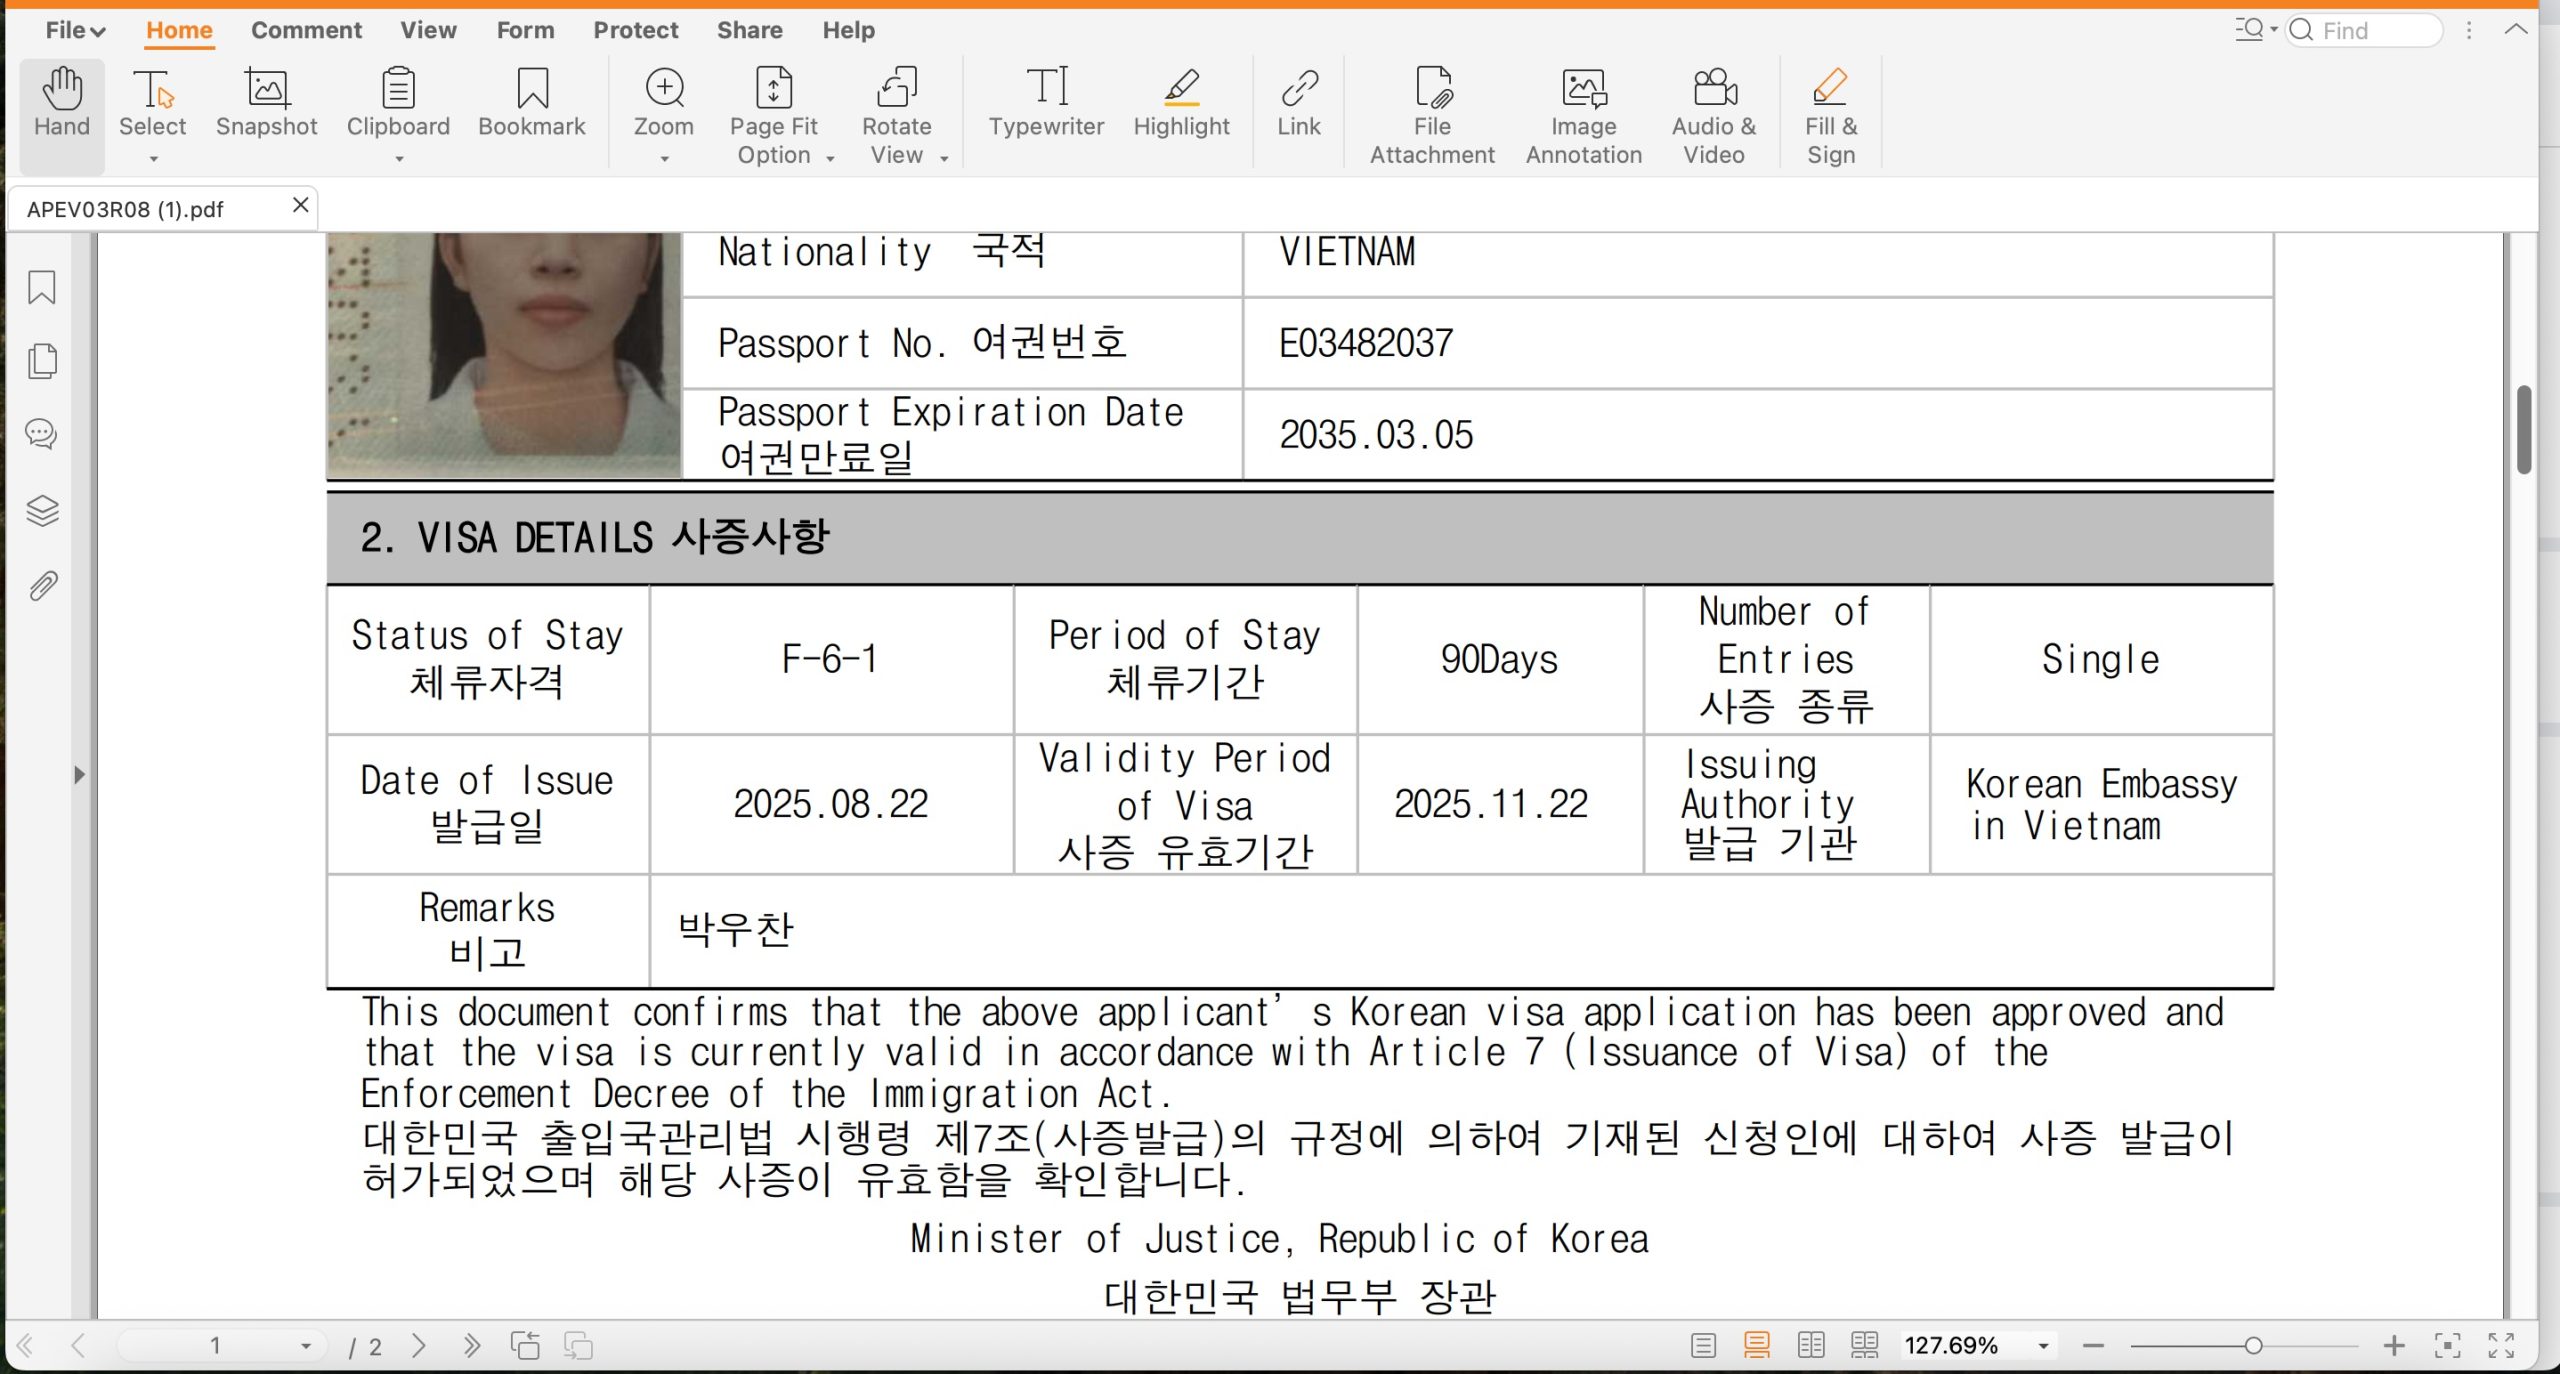Viewport: 2560px width, 1374px height.
Task: Open the Layers sidebar panel
Action: point(42,511)
